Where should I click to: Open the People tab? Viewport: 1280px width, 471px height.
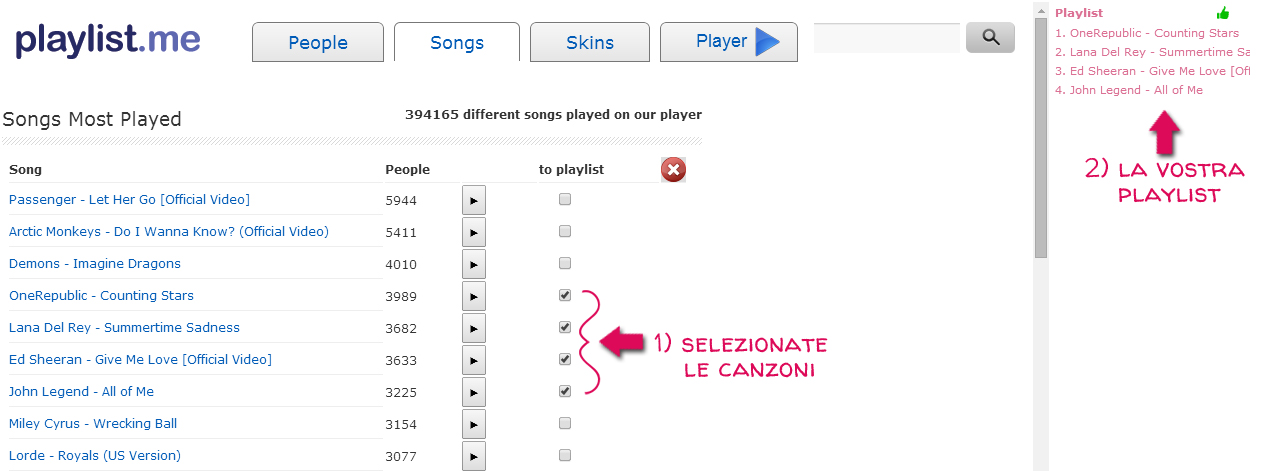pos(318,43)
